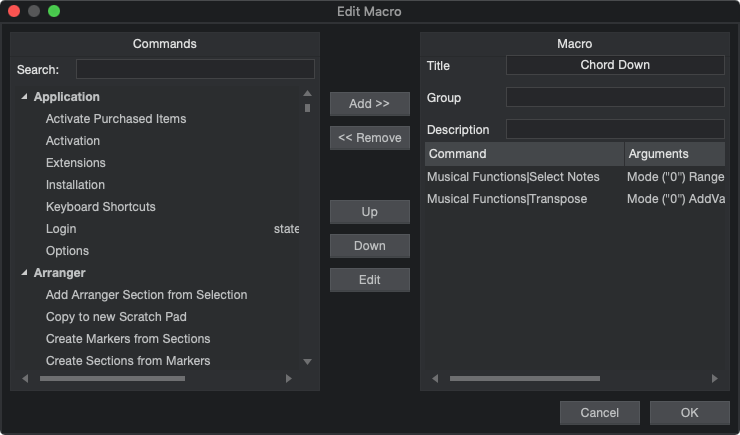
Task: Move the command Up in macro
Action: (x=370, y=212)
